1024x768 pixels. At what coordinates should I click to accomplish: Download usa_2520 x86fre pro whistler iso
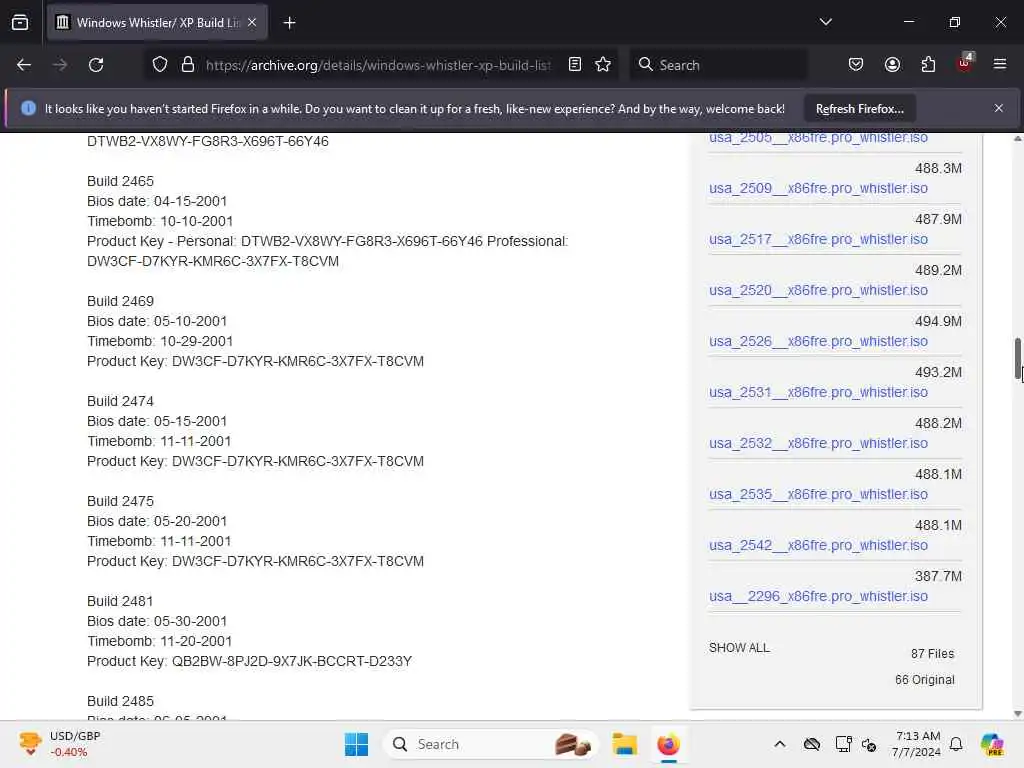tap(818, 290)
